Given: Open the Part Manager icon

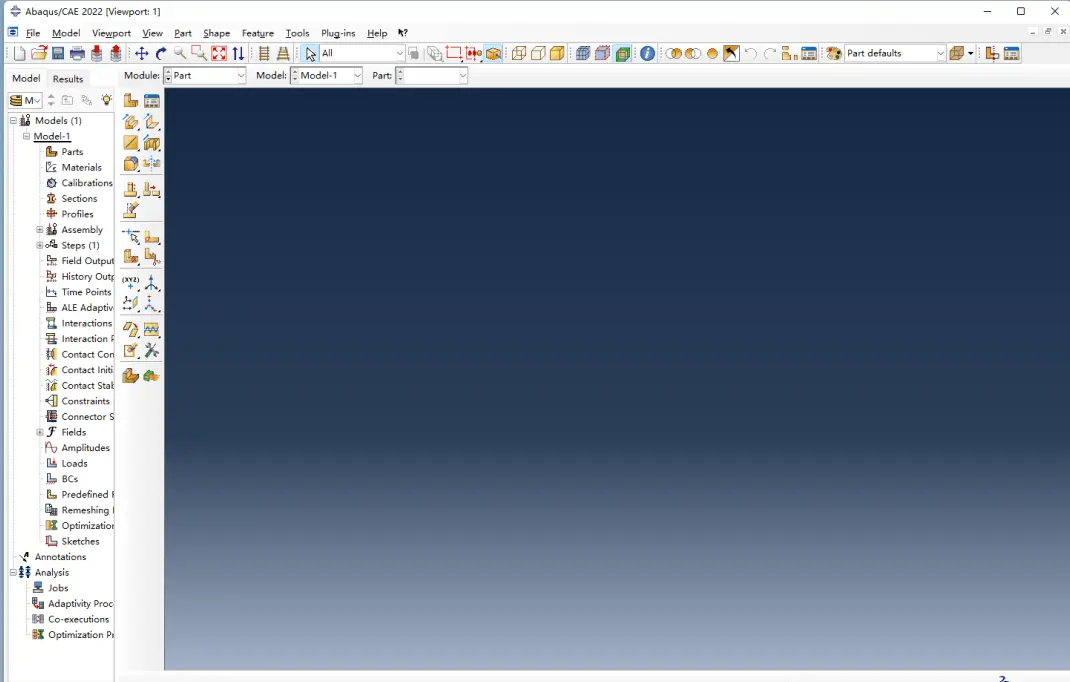Looking at the screenshot, I should pyautogui.click(x=152, y=100).
